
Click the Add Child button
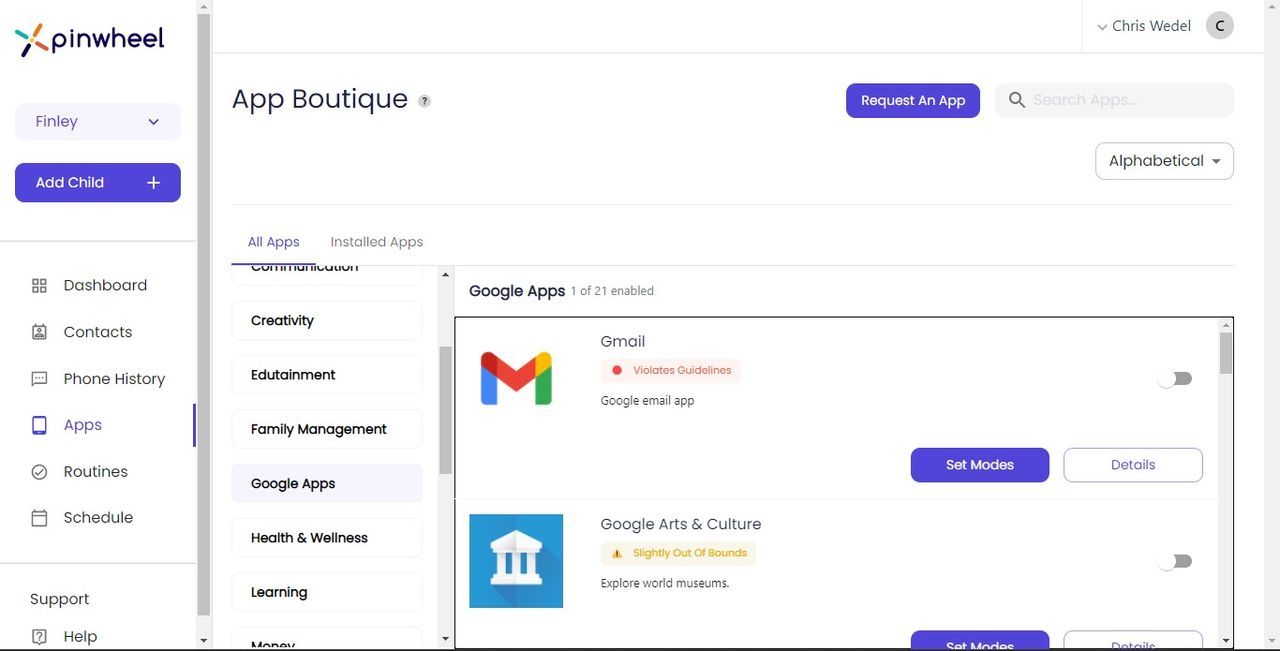tap(98, 183)
